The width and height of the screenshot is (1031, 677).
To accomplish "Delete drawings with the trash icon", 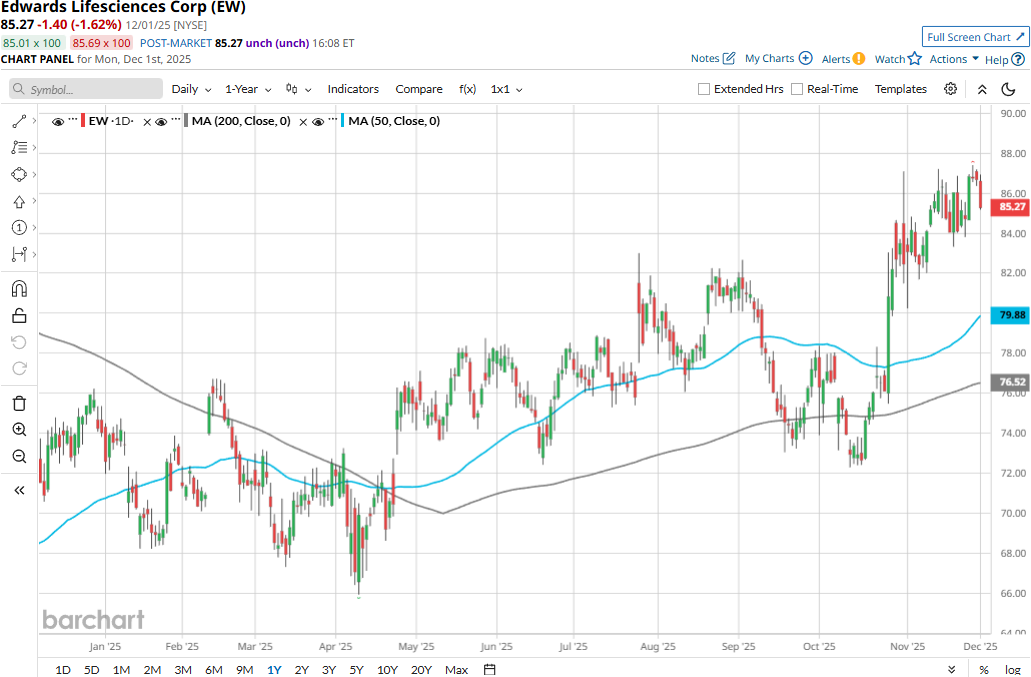I will 19,403.
